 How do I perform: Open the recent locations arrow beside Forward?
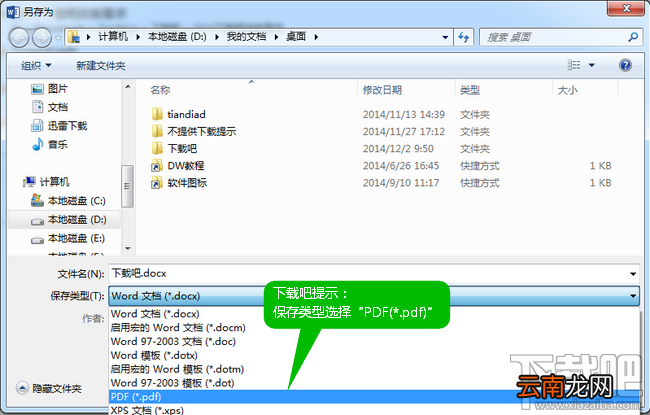click(x=58, y=38)
